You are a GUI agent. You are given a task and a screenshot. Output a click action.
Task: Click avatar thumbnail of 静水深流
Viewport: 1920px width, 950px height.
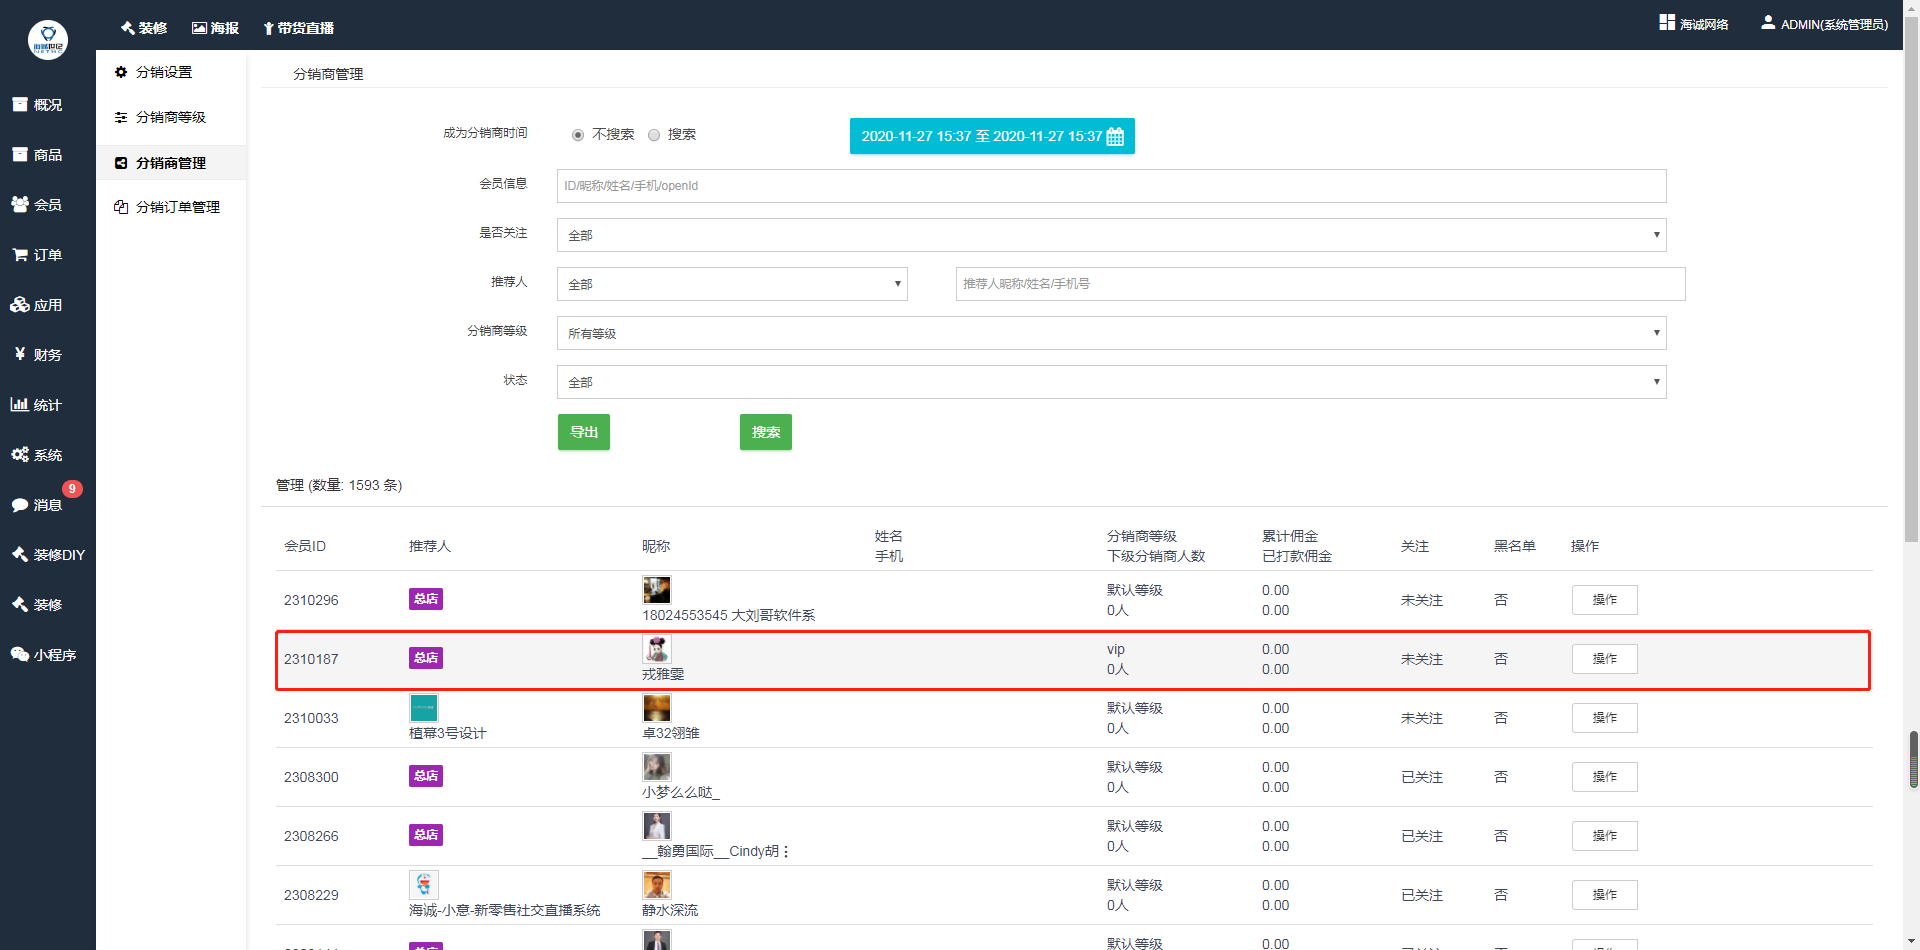click(x=657, y=885)
